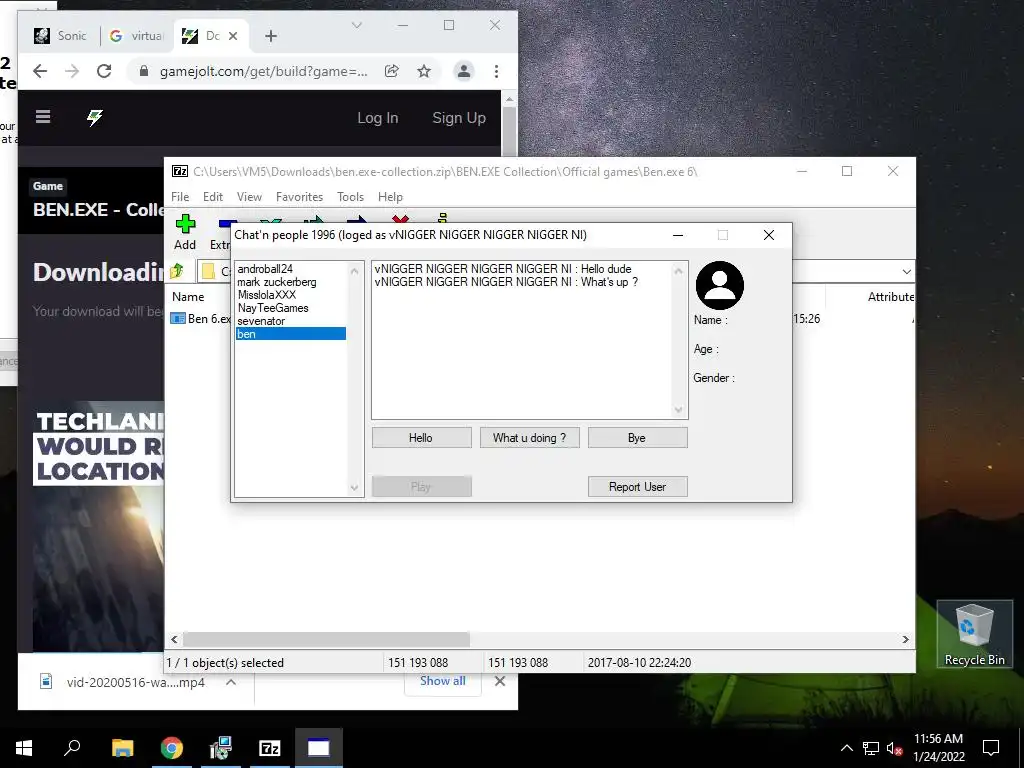1024x768 pixels.
Task: Open the 7-Zip Help menu
Action: click(391, 197)
